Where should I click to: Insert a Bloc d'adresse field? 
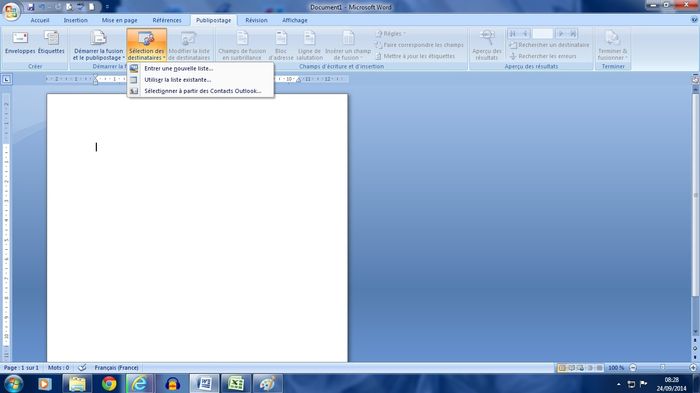point(281,46)
